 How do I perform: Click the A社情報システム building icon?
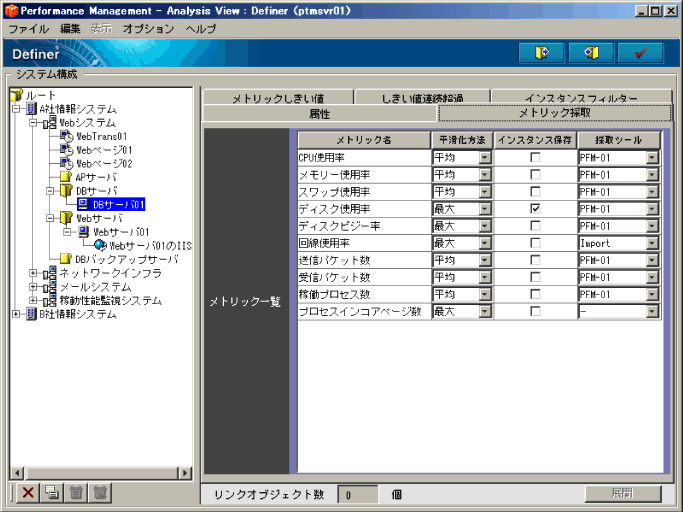31,109
